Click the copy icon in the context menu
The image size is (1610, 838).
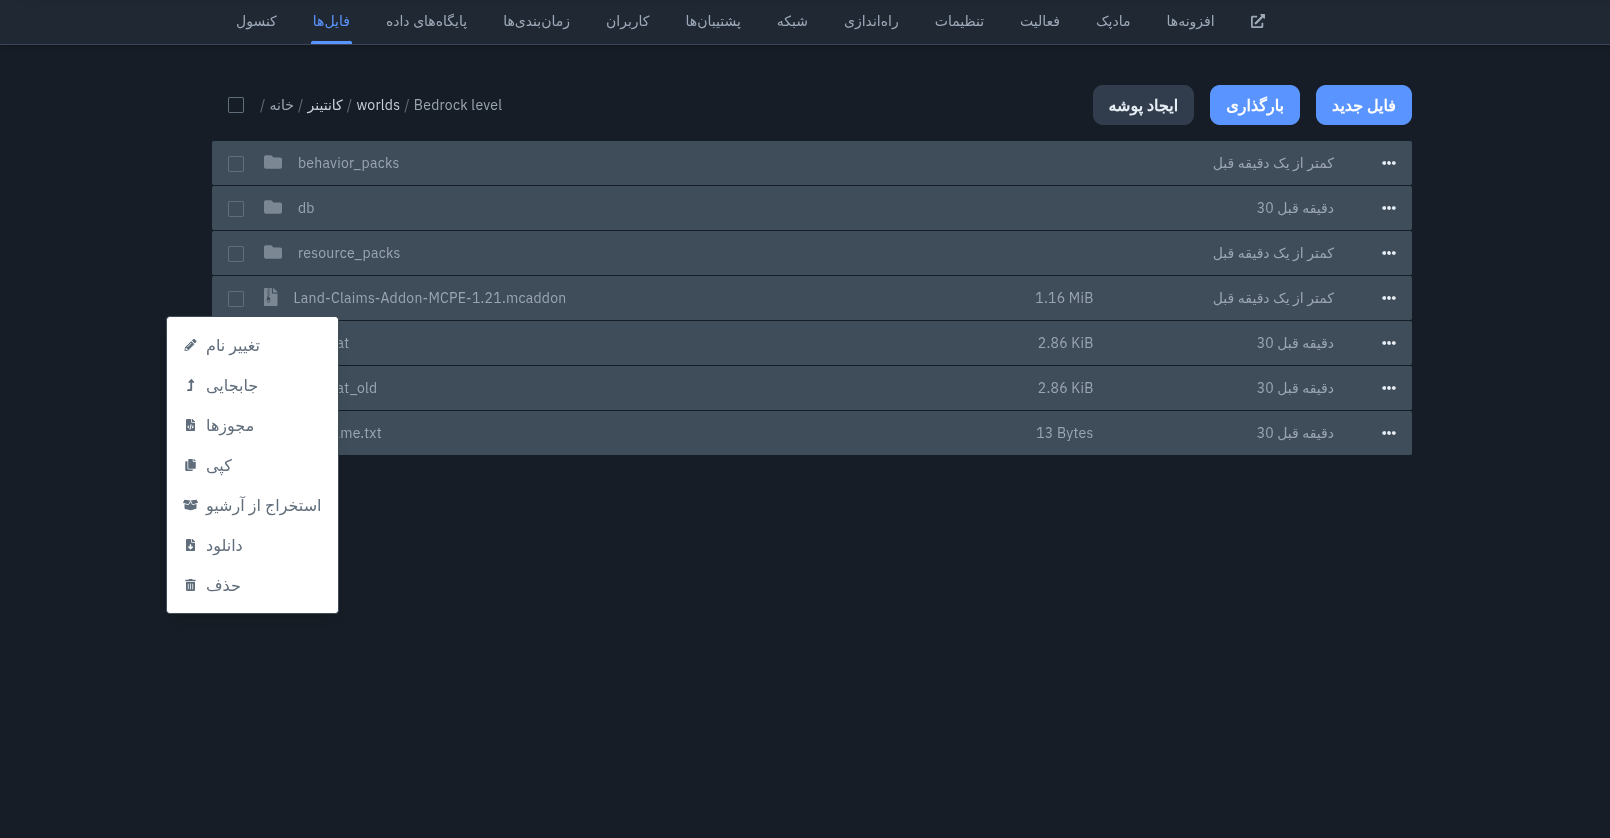pos(191,465)
